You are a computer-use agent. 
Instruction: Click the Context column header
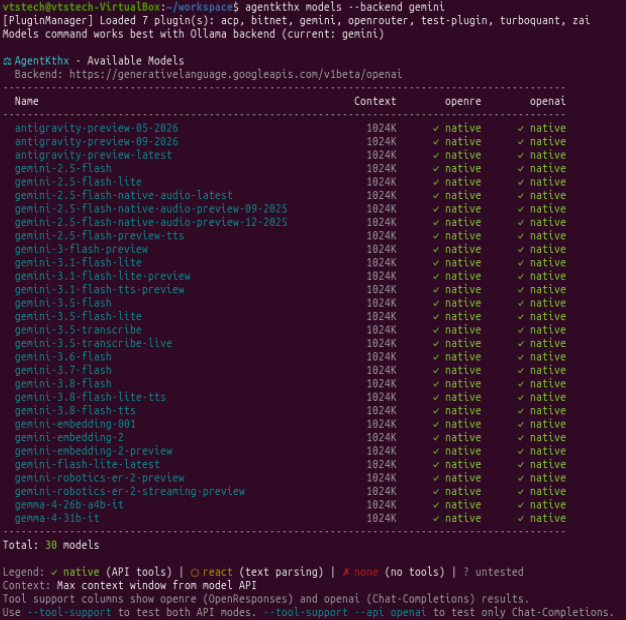375,101
